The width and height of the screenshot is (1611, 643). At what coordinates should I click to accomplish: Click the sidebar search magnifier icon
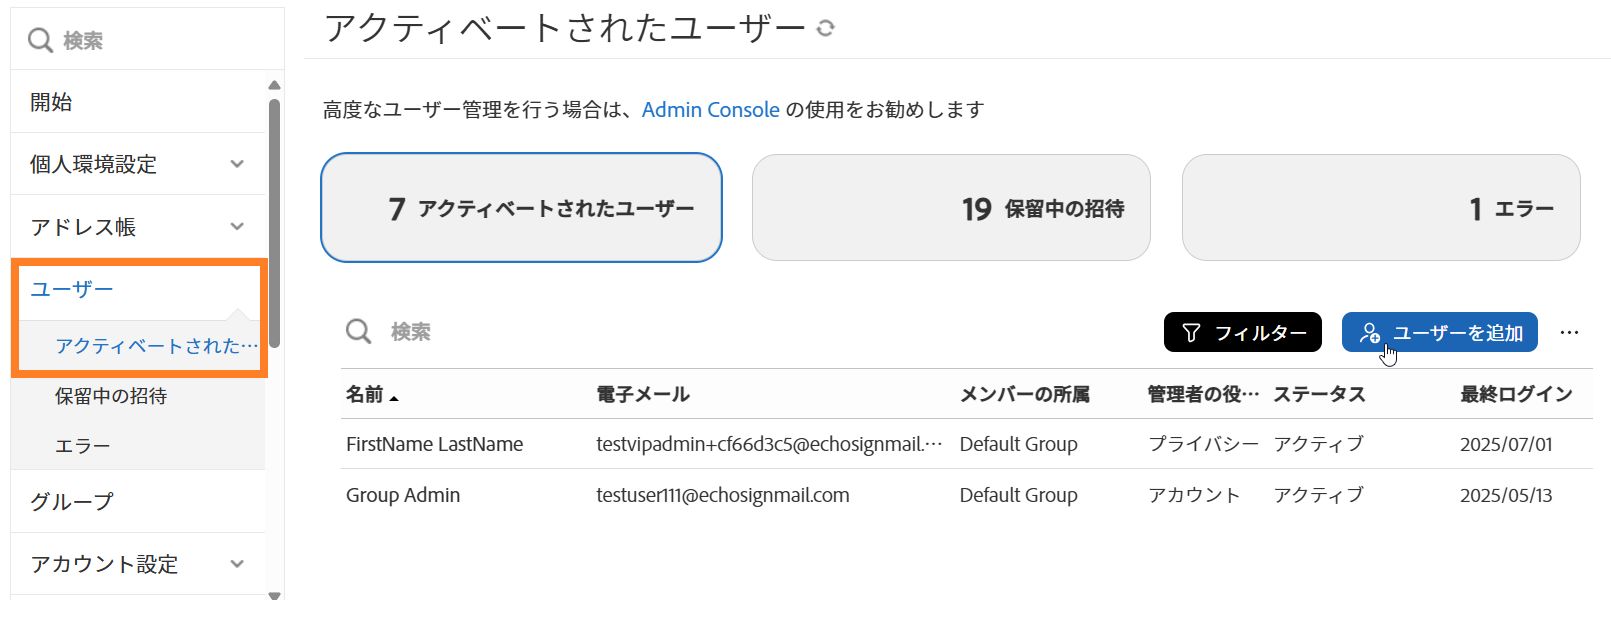[40, 40]
